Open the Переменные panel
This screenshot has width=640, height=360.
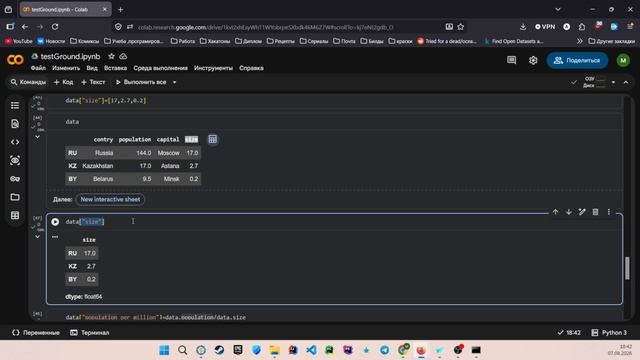[36, 333]
